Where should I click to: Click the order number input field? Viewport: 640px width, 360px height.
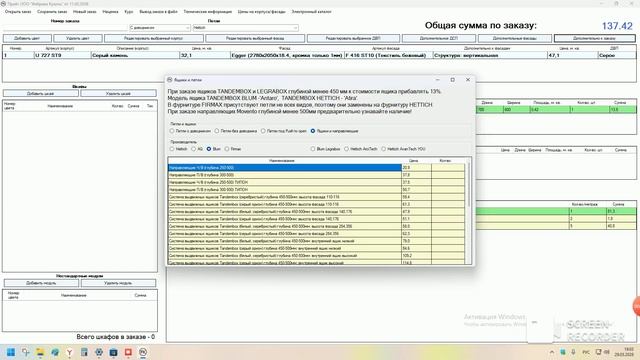pos(65,28)
